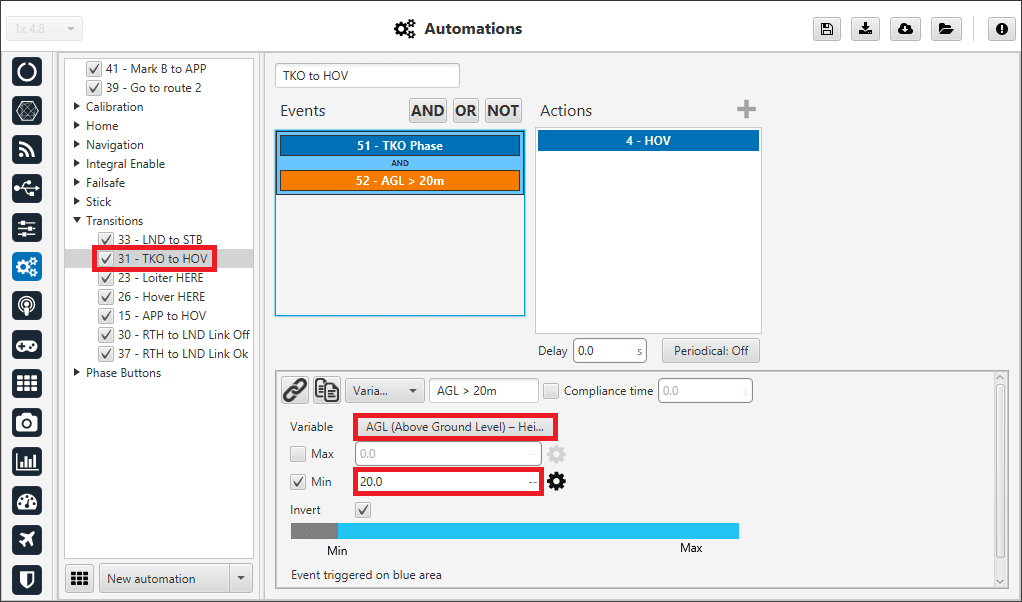Click the blue Min-Max range bar
This screenshot has width=1022, height=602.
[538, 531]
